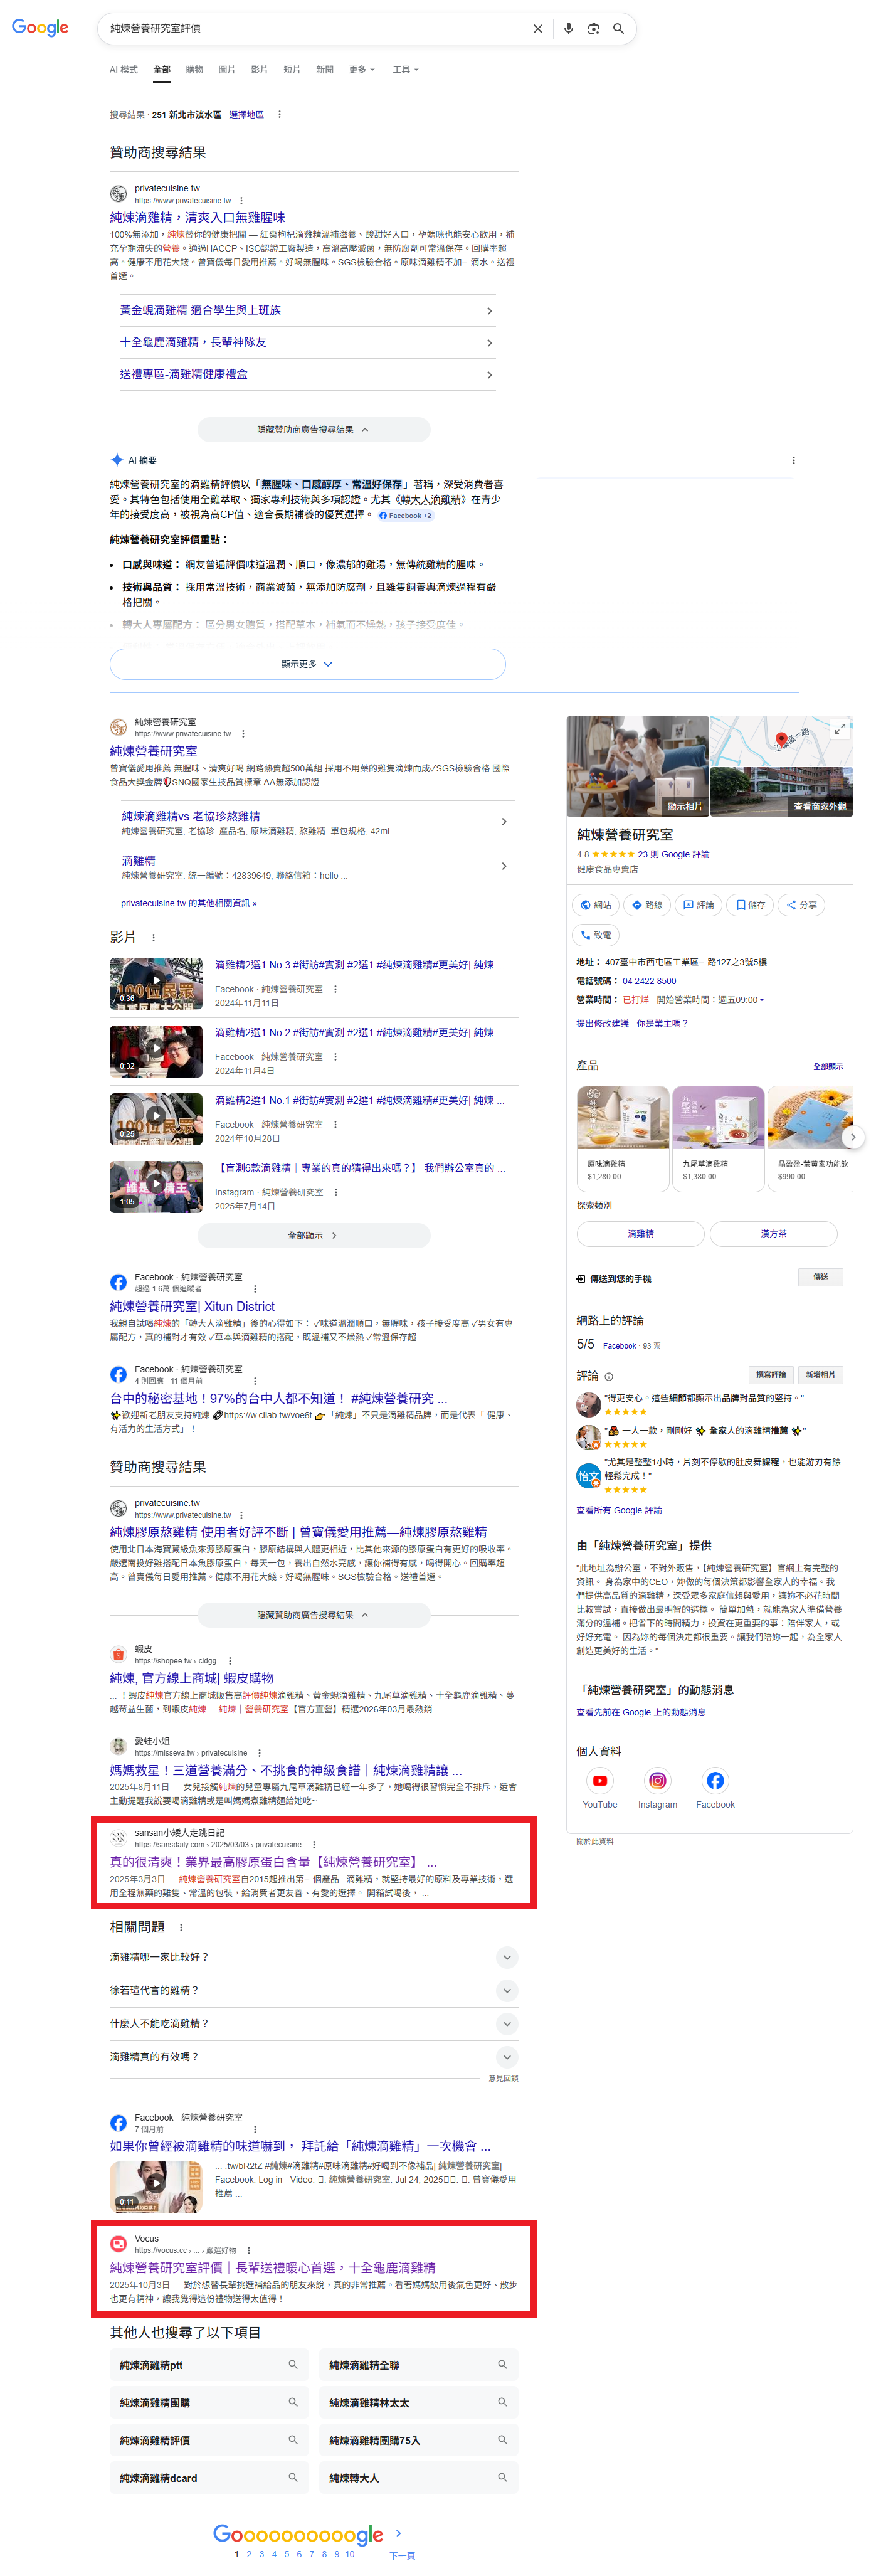This screenshot has height=2576, width=876.
Task: Select the 滴雞精 category chip
Action: pos(640,1234)
